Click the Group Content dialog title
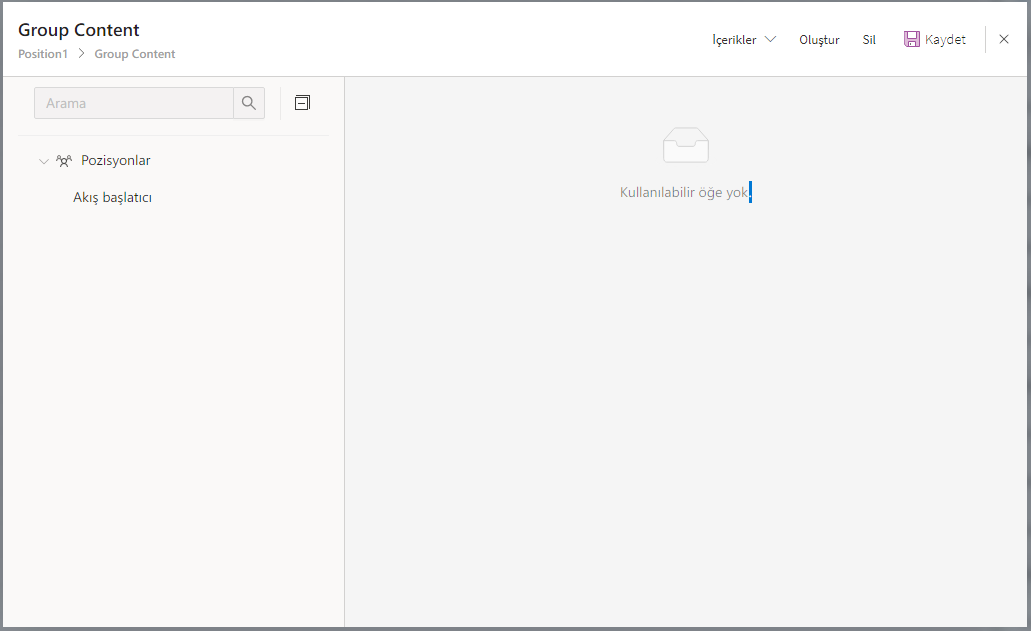 click(79, 30)
